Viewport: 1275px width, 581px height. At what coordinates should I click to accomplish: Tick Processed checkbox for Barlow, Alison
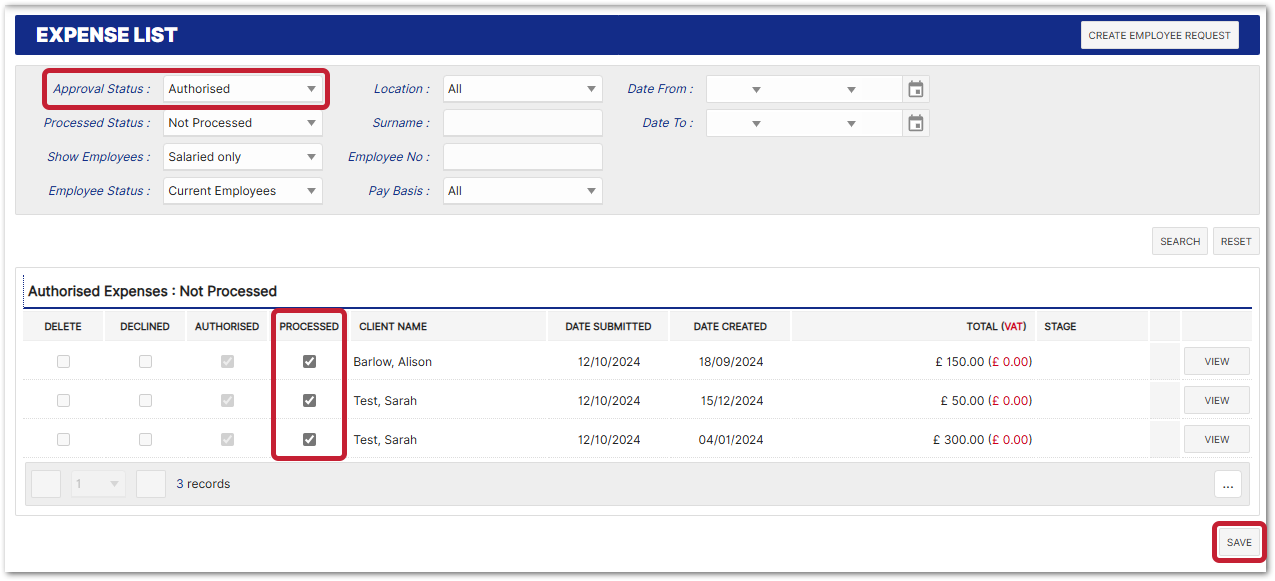[x=309, y=362]
